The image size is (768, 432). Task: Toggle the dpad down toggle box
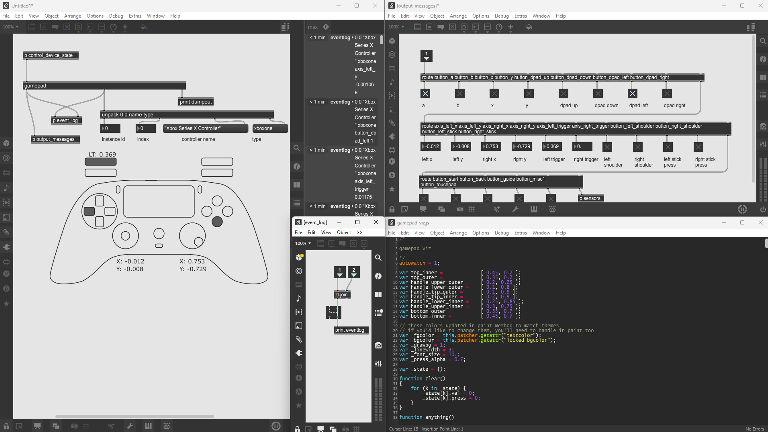(598, 94)
